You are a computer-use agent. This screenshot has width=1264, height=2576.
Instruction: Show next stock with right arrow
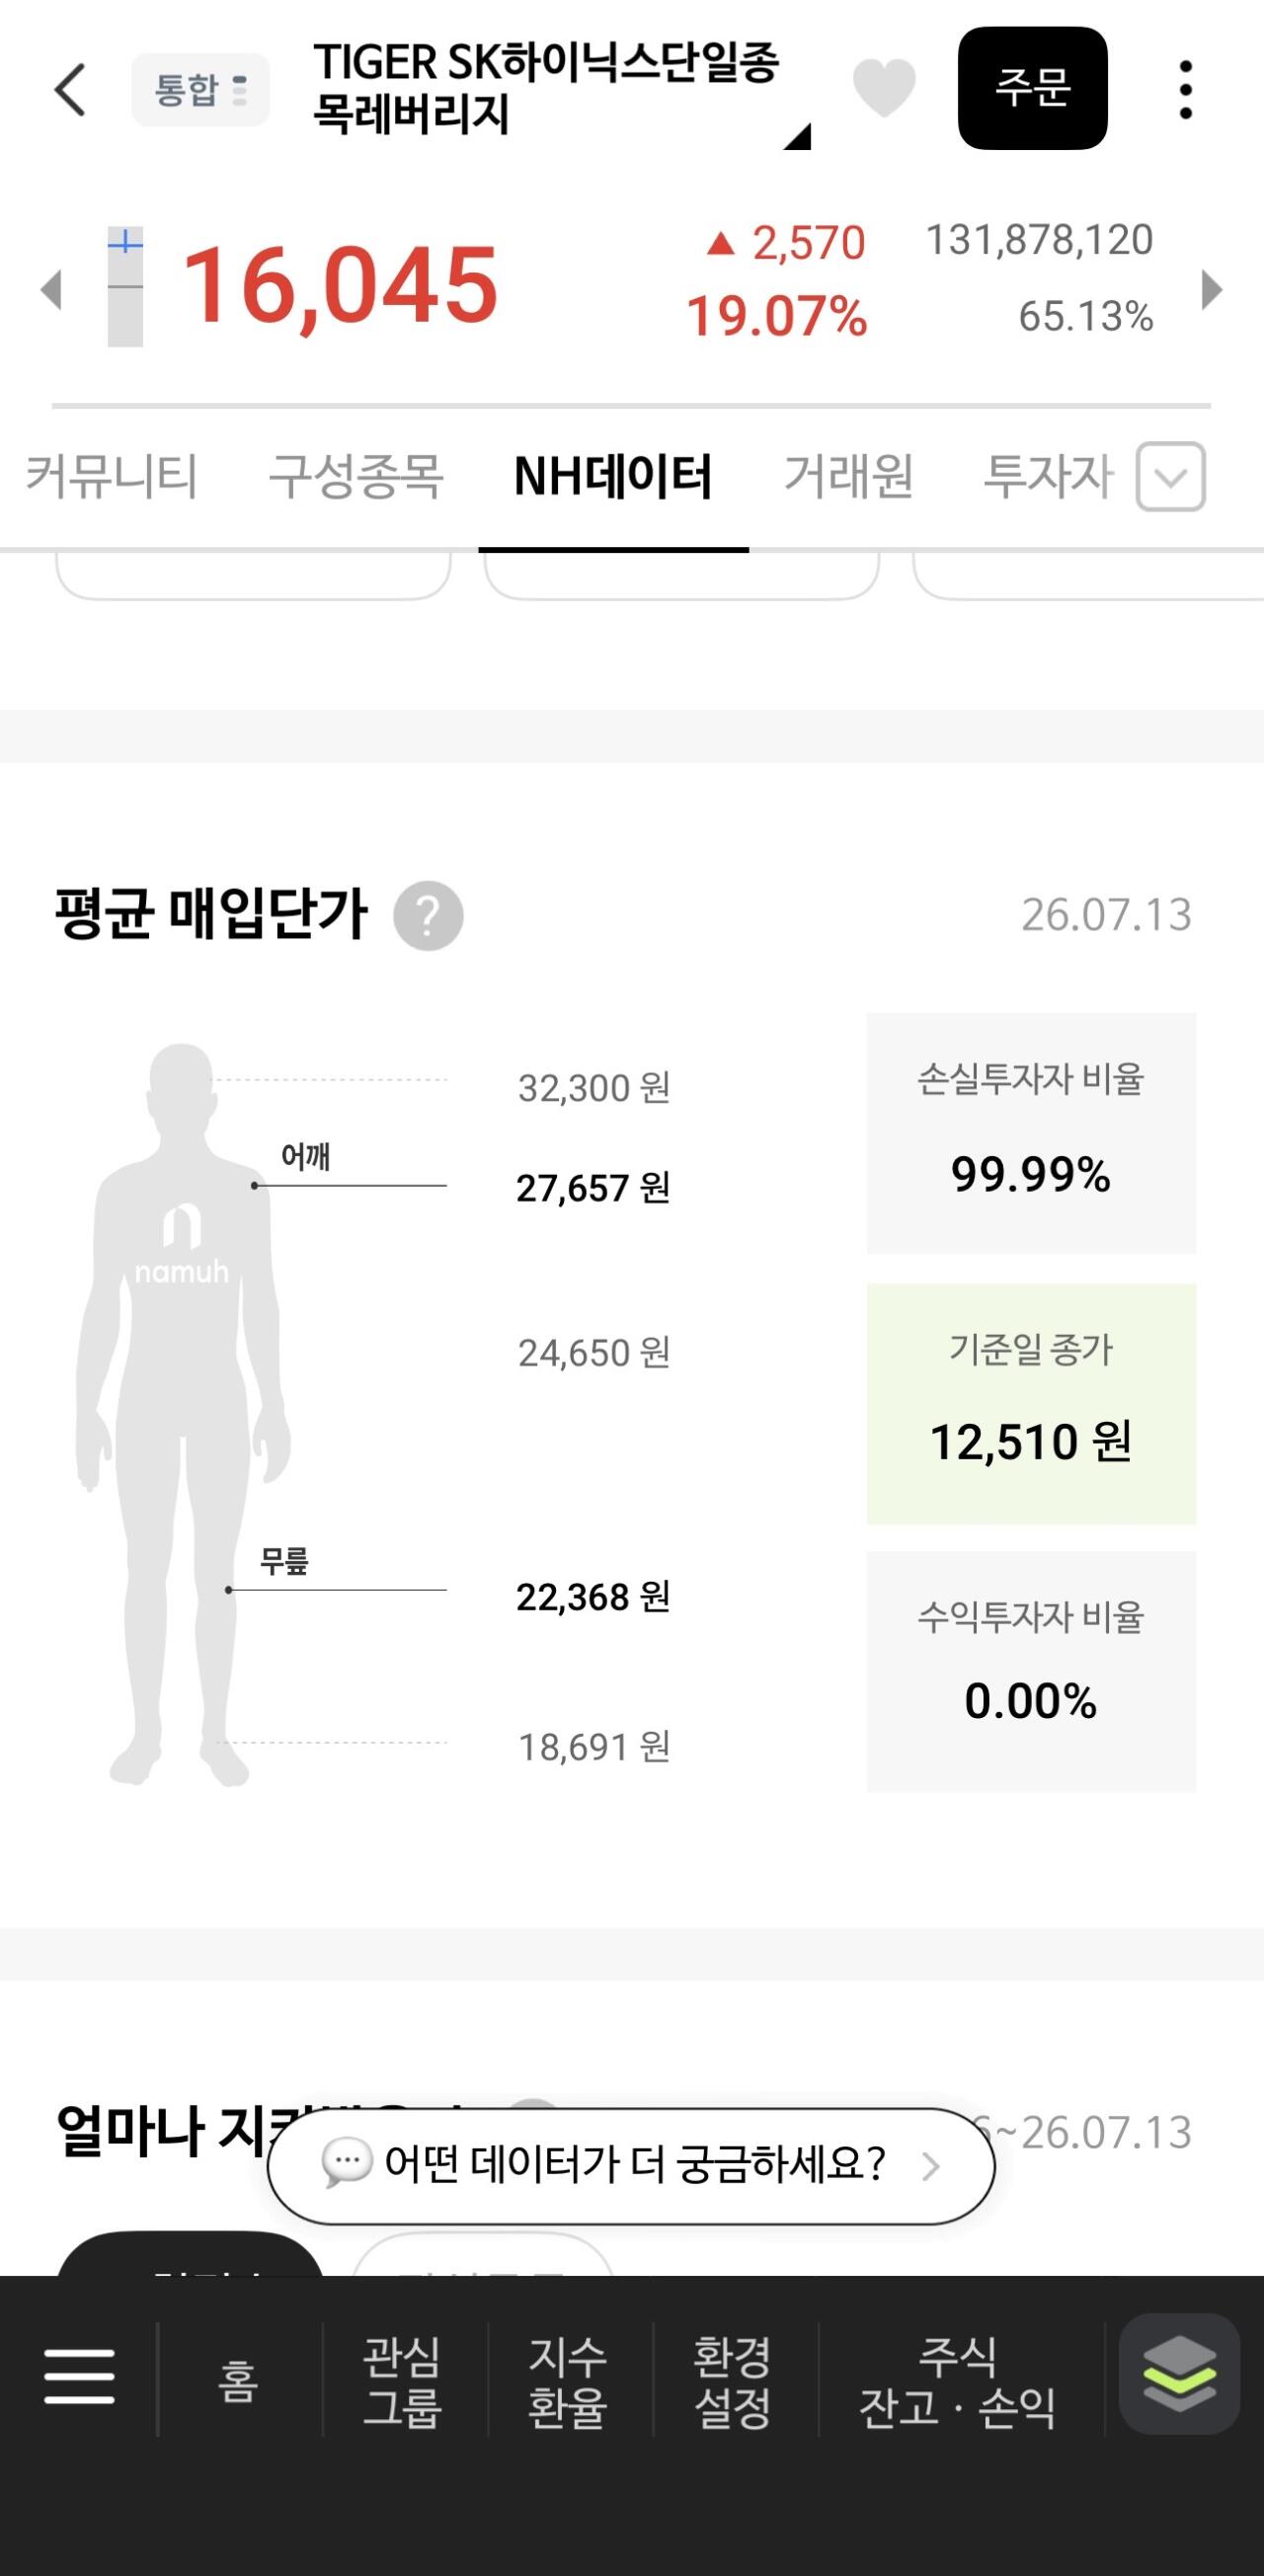coord(1212,289)
